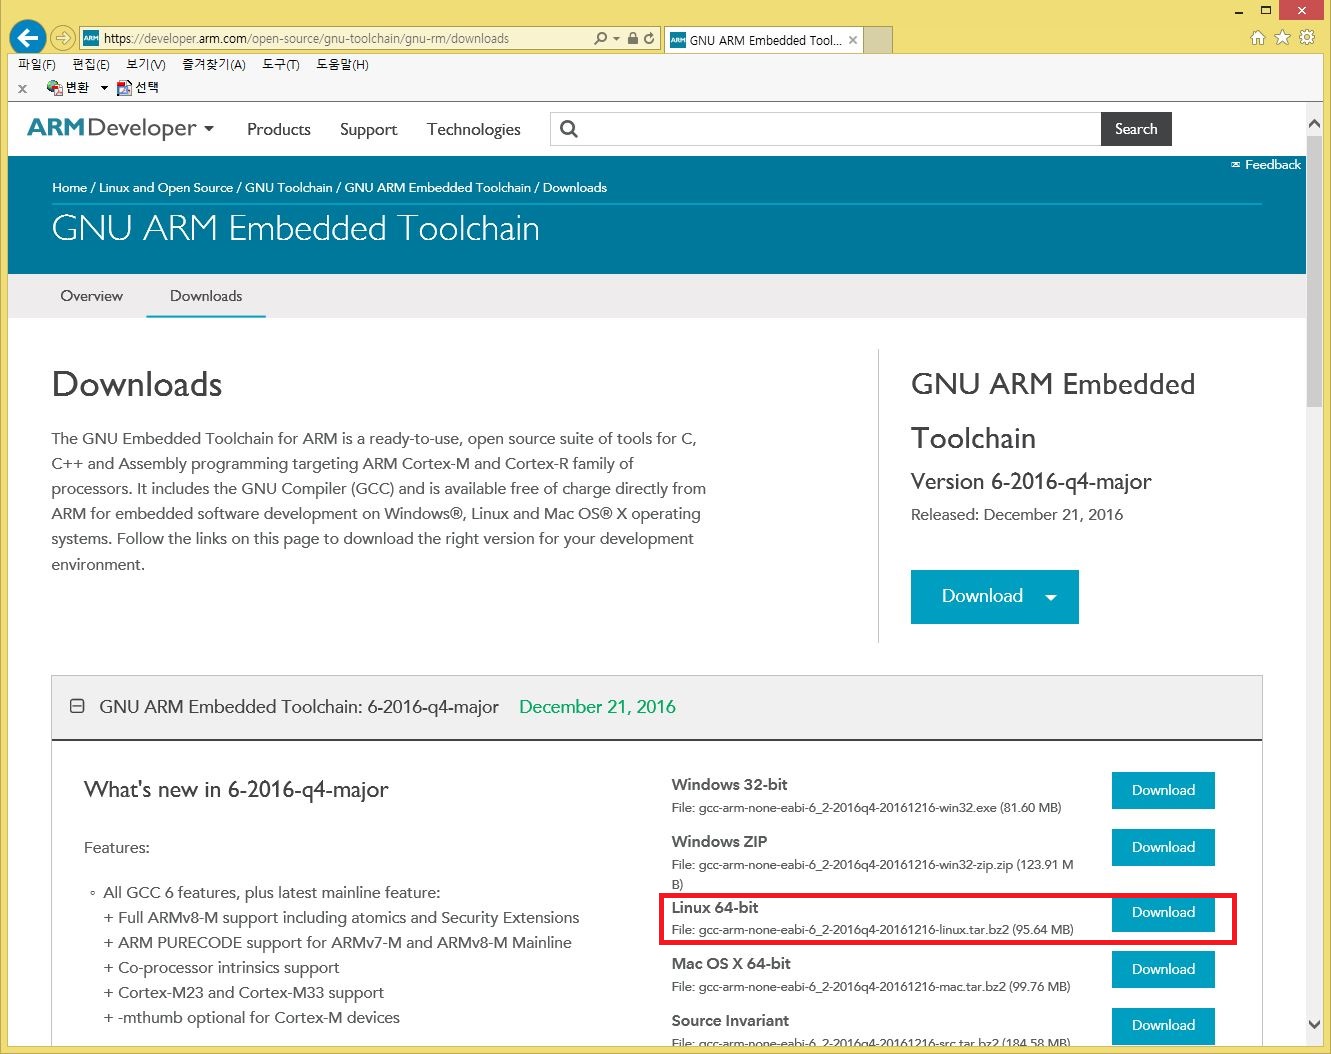Click the 선택 PDF toolbar icon

tap(137, 88)
